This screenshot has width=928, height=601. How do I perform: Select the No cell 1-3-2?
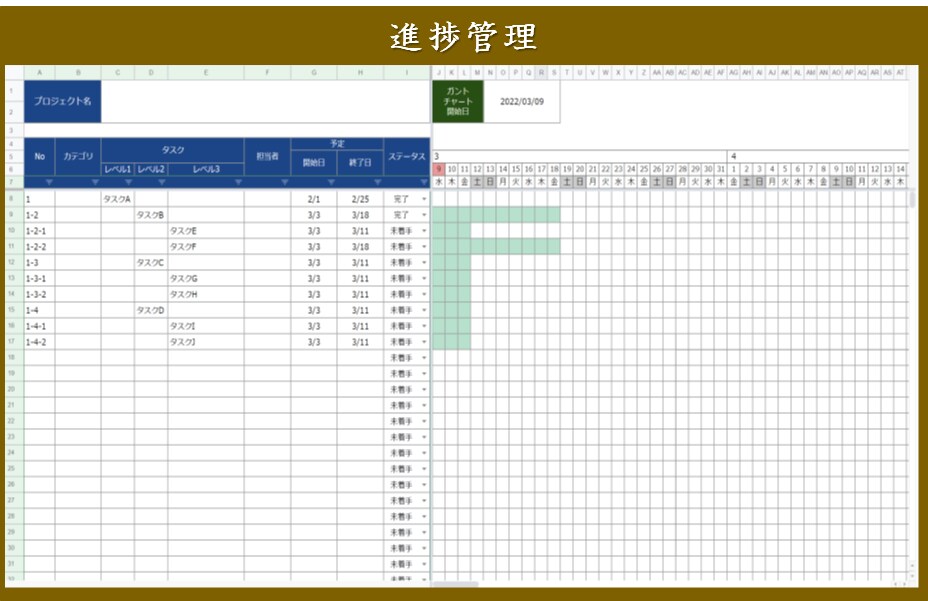[39, 294]
